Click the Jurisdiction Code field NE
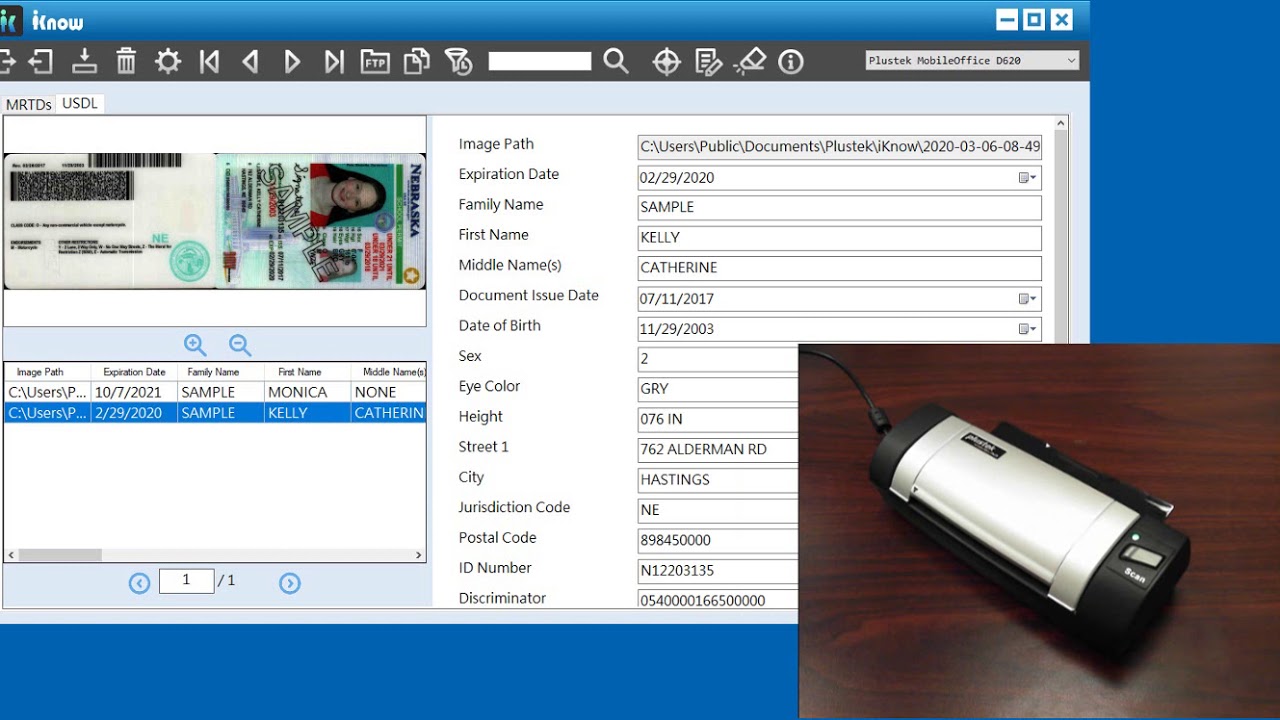1280x720 pixels. (718, 510)
